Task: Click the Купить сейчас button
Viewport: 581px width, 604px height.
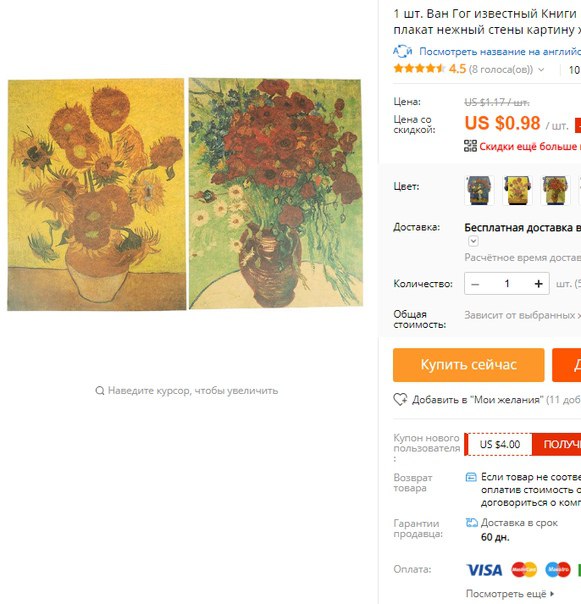Action: (x=468, y=365)
